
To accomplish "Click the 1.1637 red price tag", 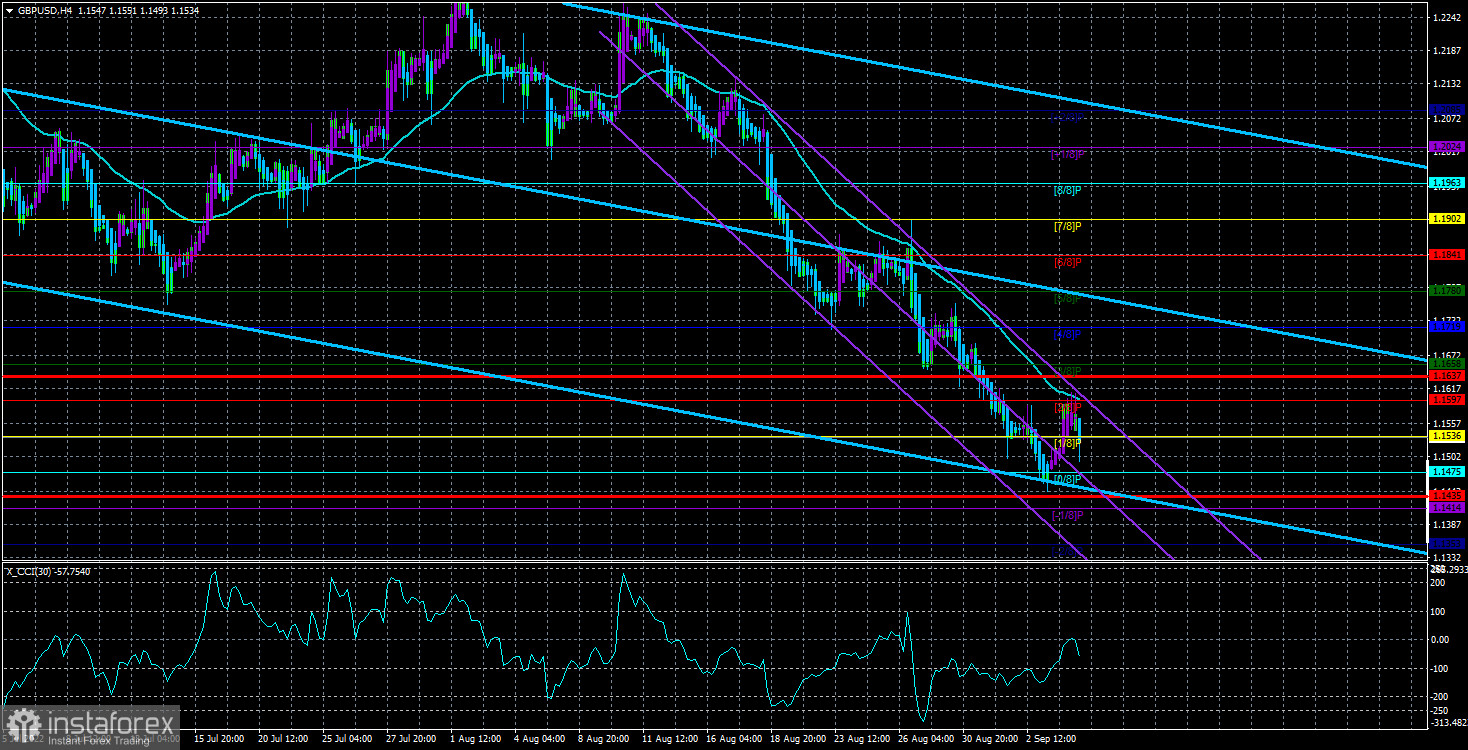I will tap(1447, 376).
